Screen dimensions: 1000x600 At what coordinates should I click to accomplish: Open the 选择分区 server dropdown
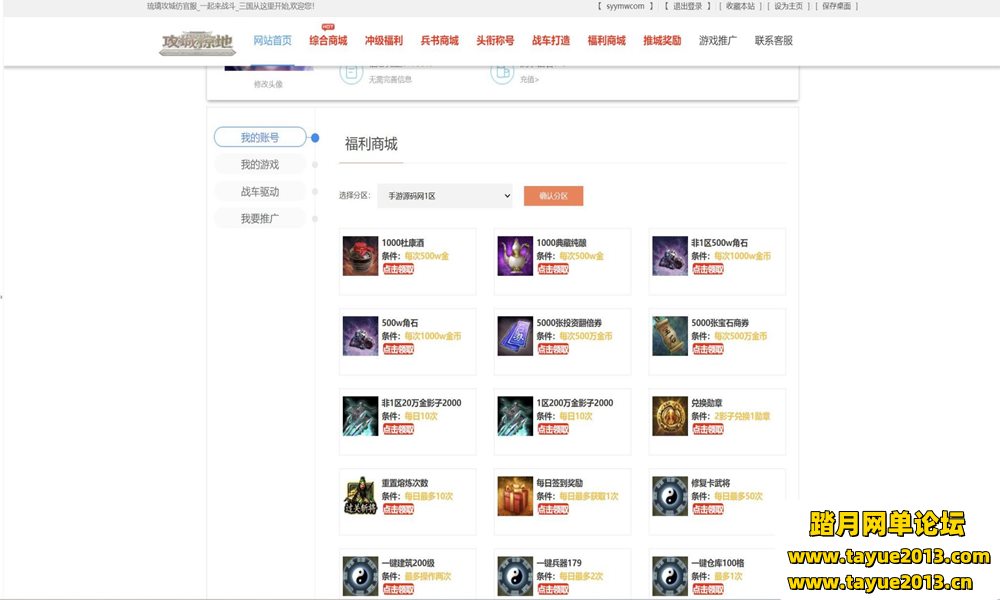click(444, 196)
